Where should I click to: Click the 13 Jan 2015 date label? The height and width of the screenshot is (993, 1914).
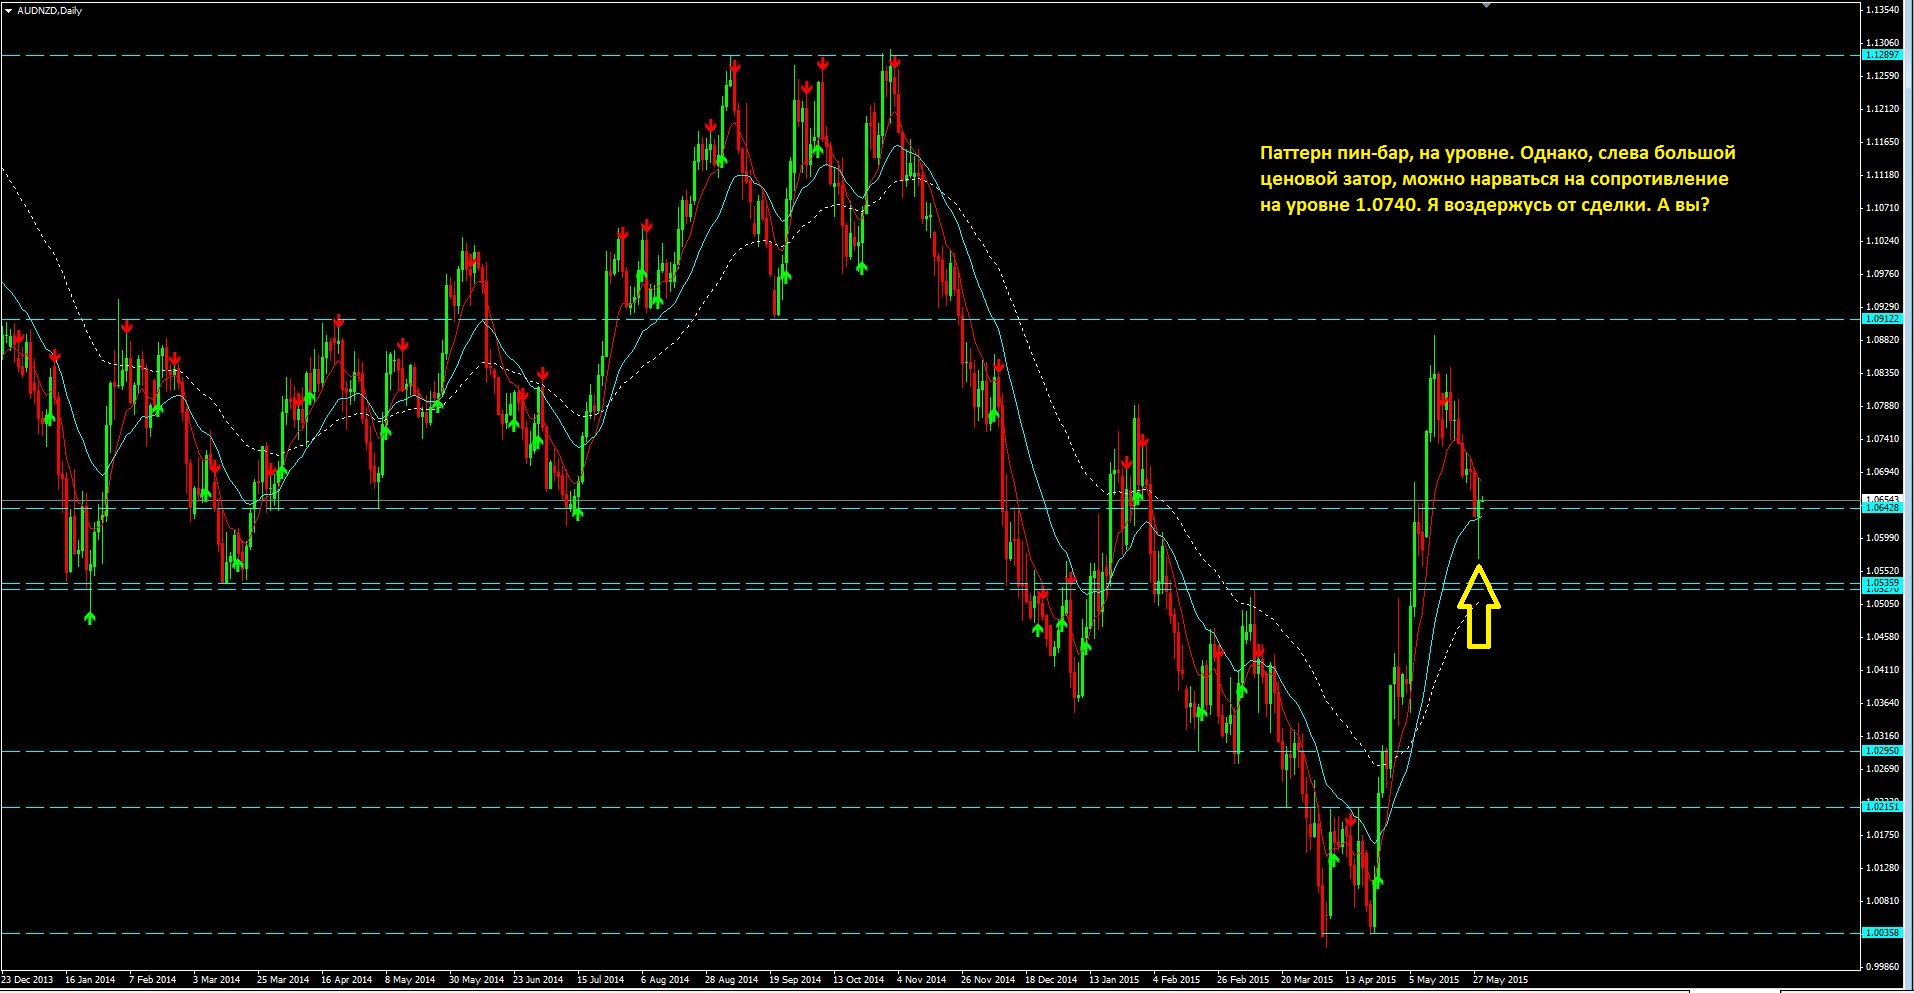[x=1114, y=980]
